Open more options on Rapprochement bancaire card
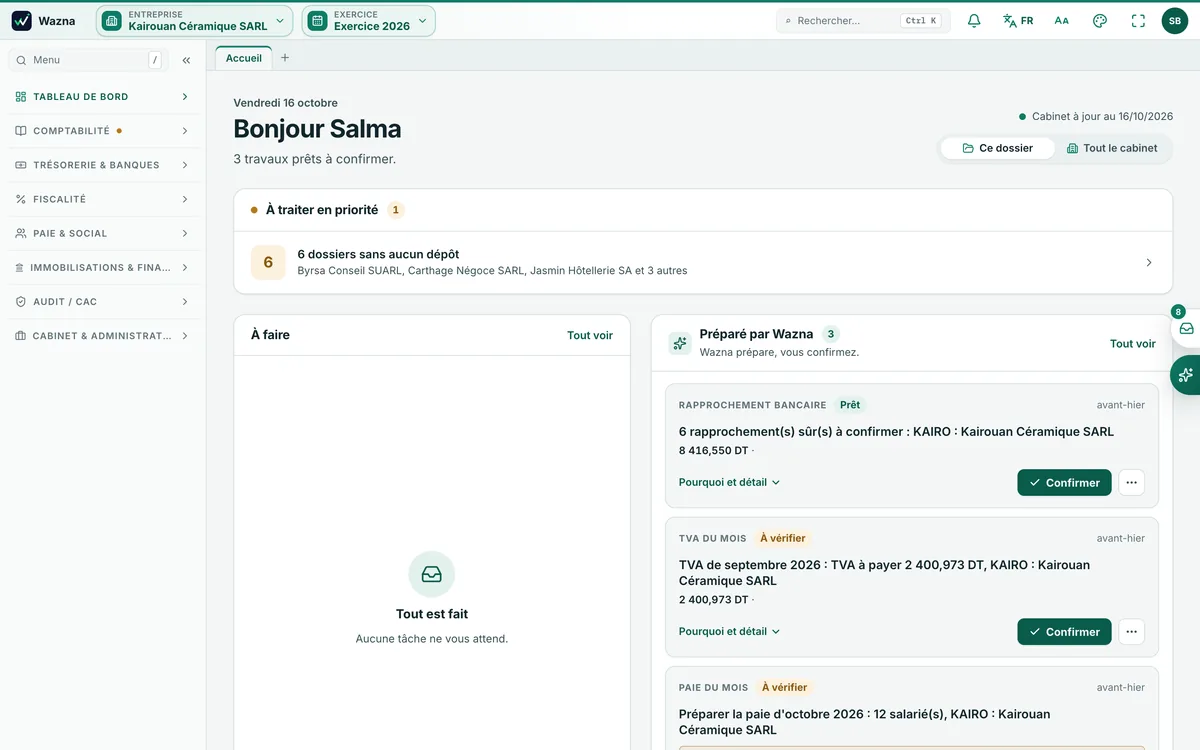The image size is (1200, 750). point(1131,482)
